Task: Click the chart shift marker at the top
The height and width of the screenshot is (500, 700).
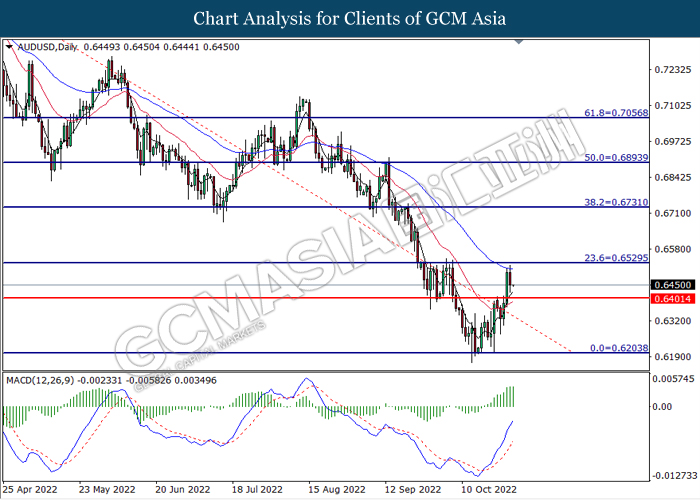Action: coord(518,42)
